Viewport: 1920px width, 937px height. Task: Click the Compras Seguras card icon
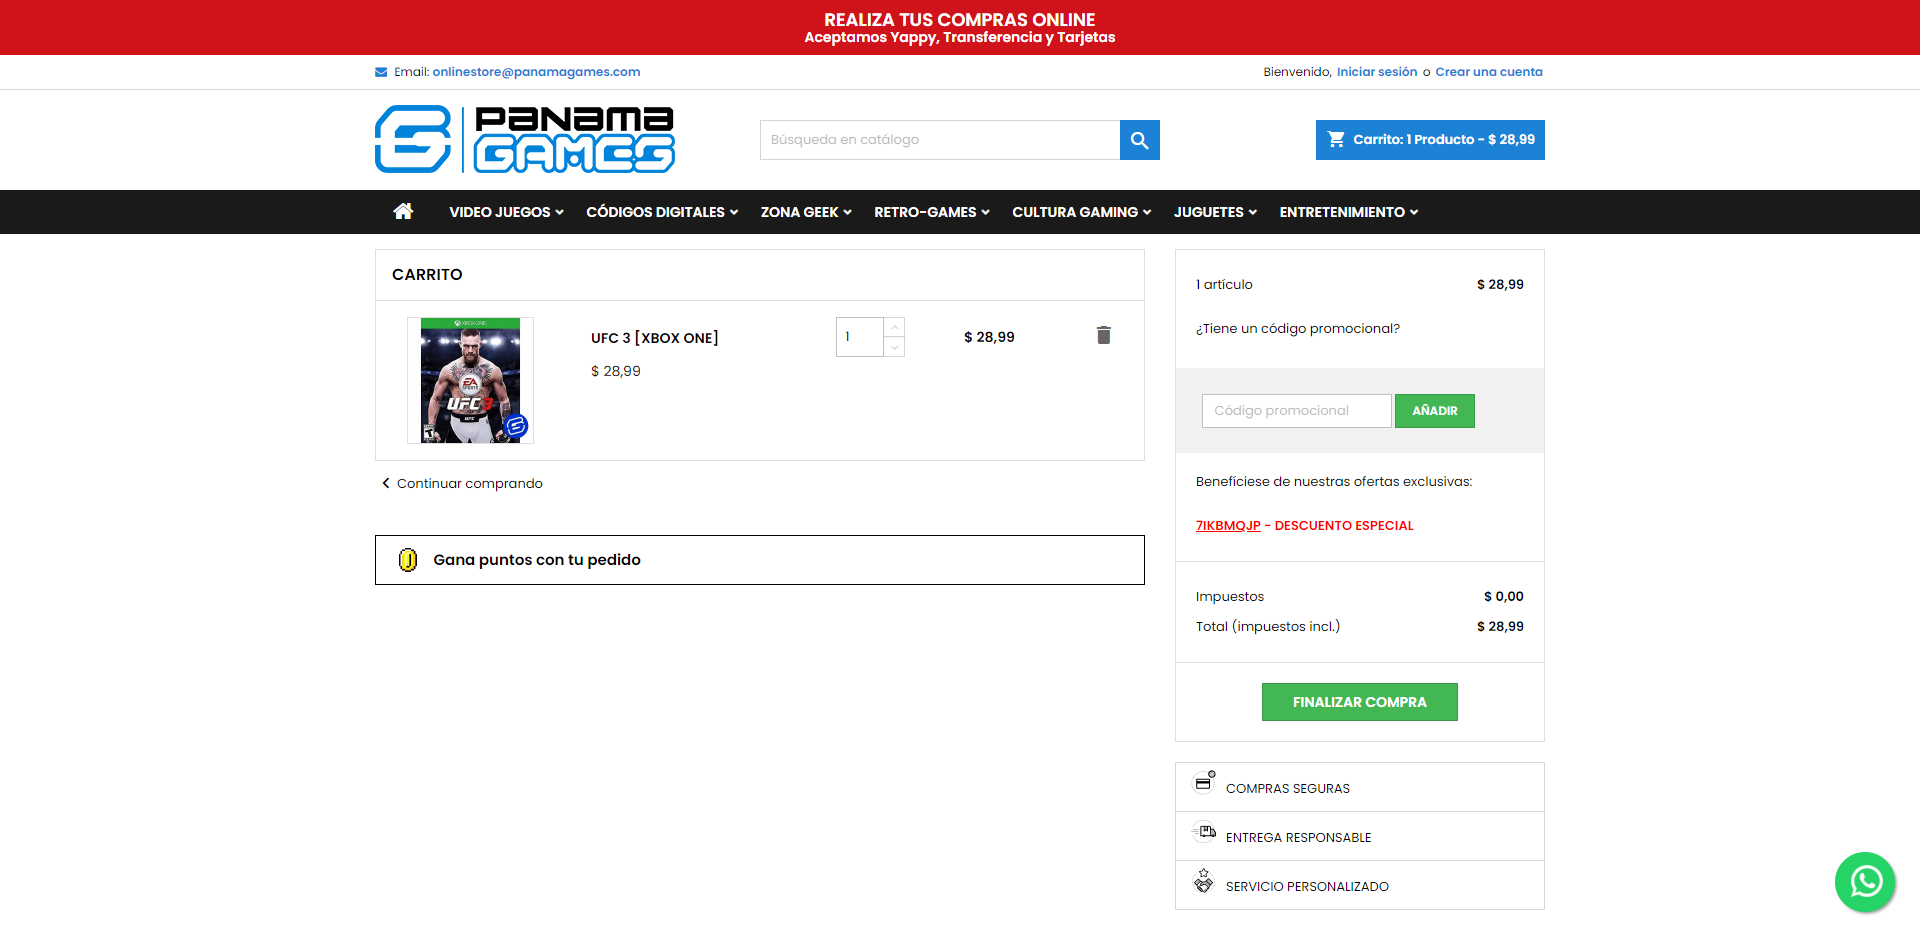coord(1204,782)
